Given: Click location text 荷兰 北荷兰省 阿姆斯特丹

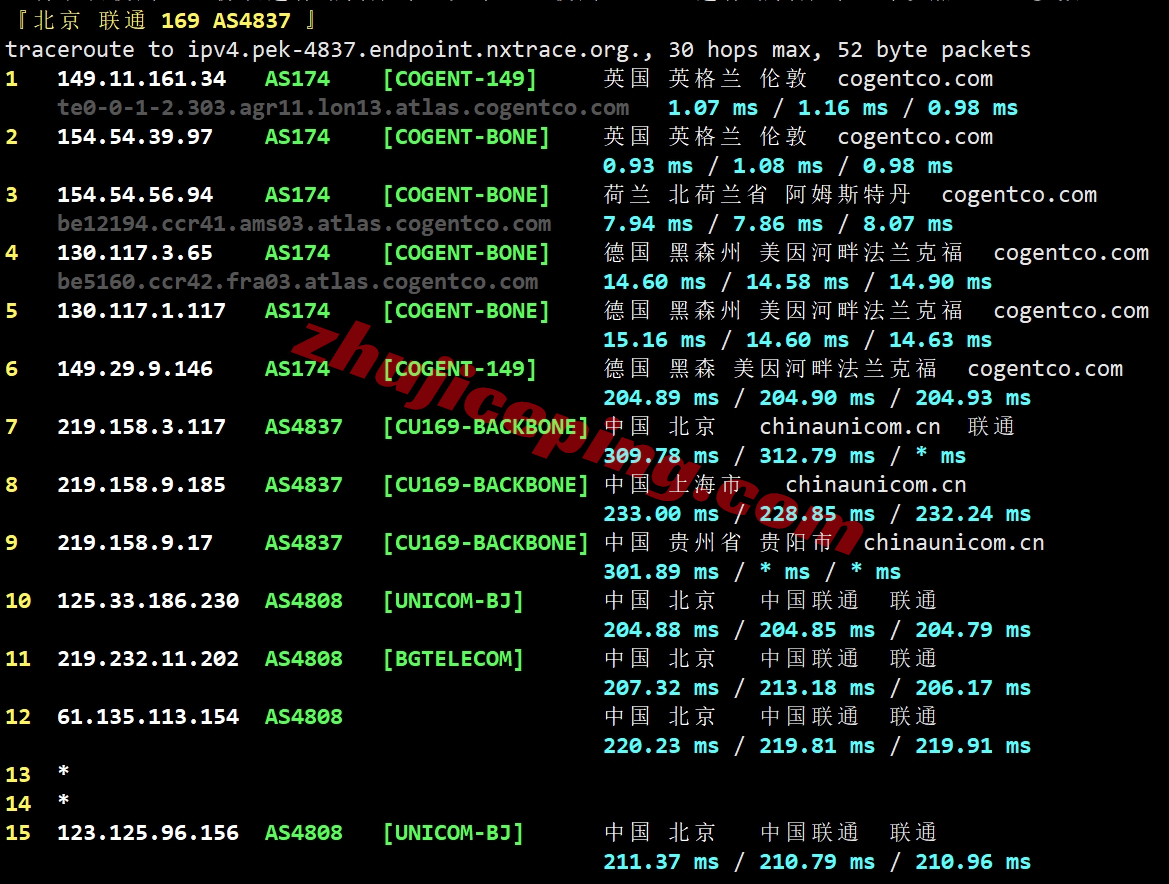Looking at the screenshot, I should pos(757,195).
